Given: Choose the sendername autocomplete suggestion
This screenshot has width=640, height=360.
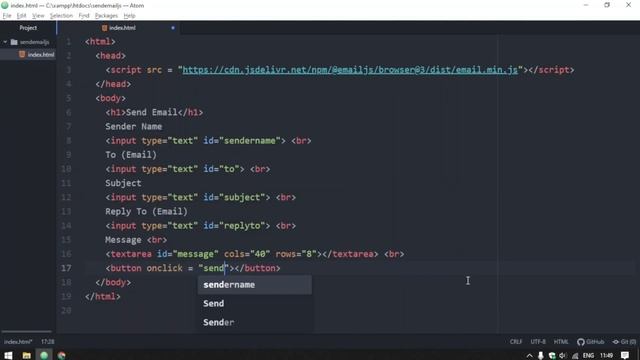Looking at the screenshot, I should (255, 284).
